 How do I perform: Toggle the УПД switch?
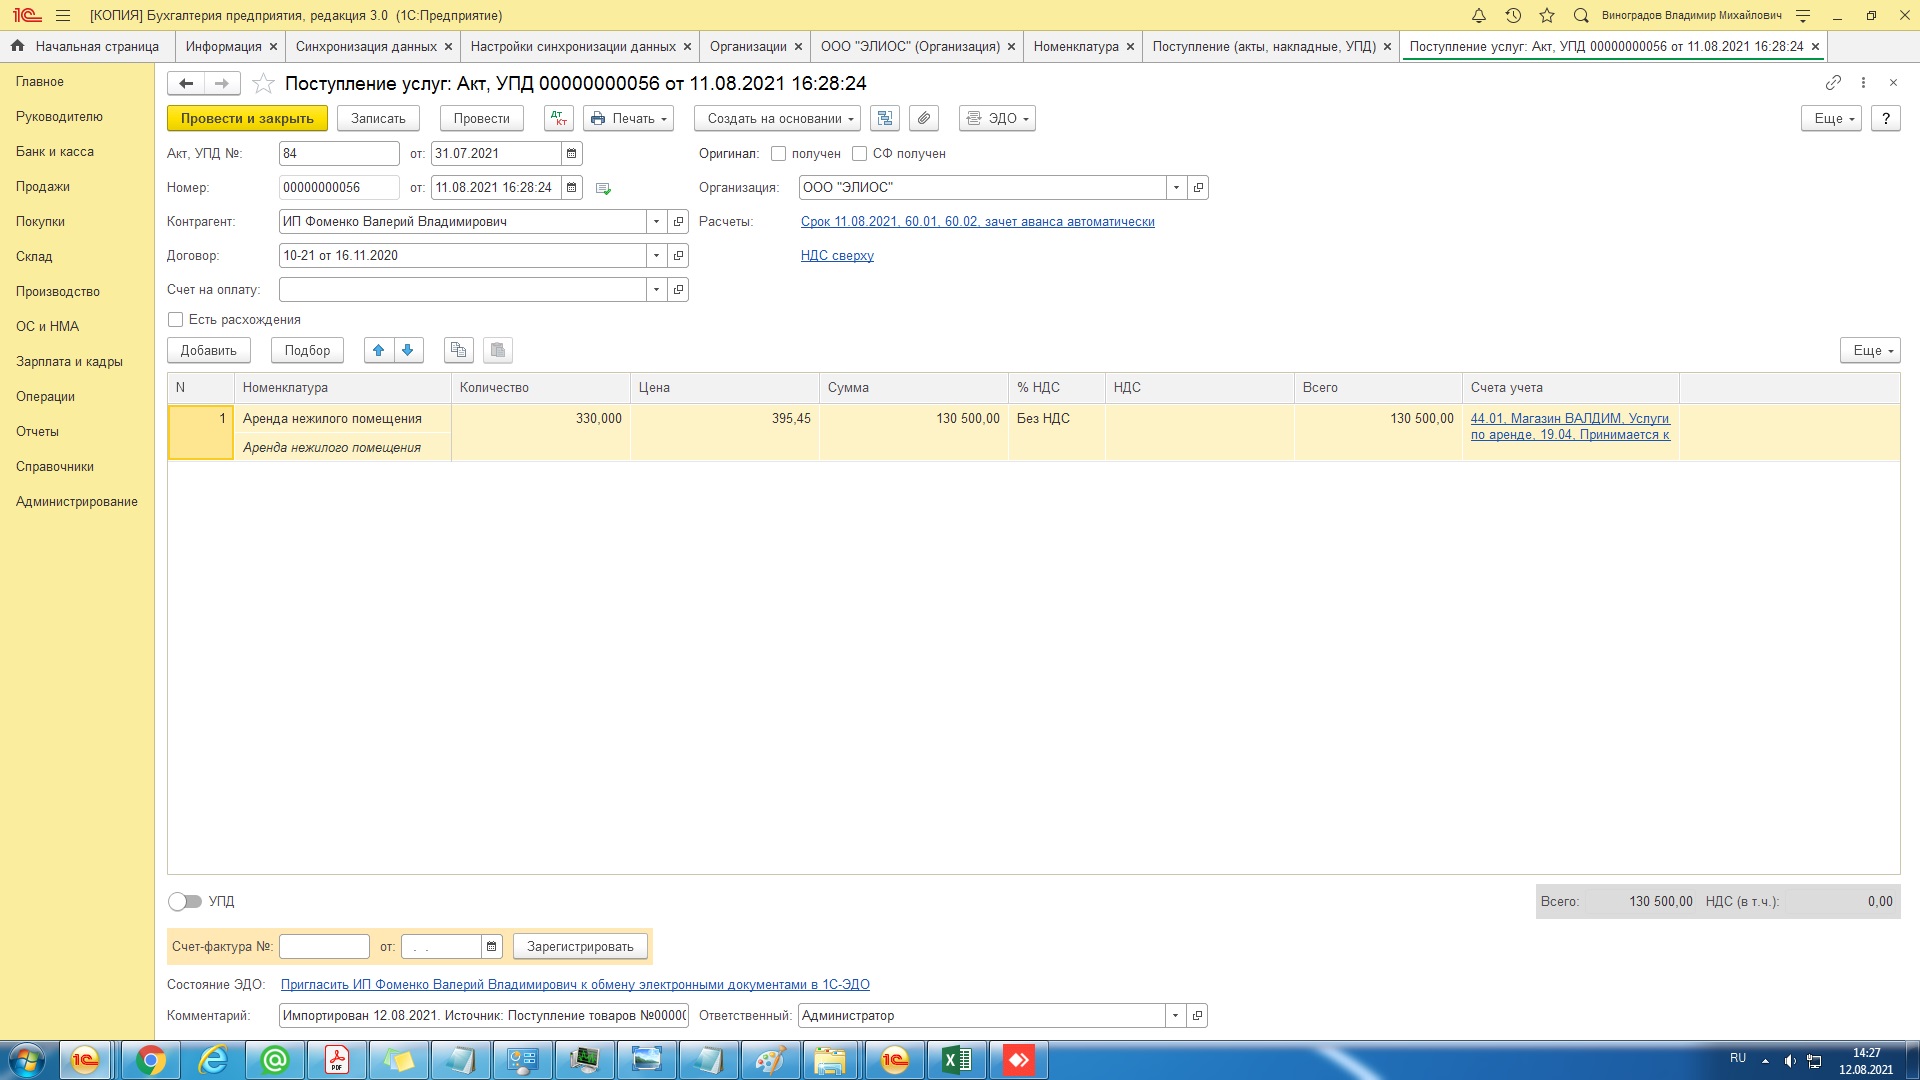click(185, 902)
